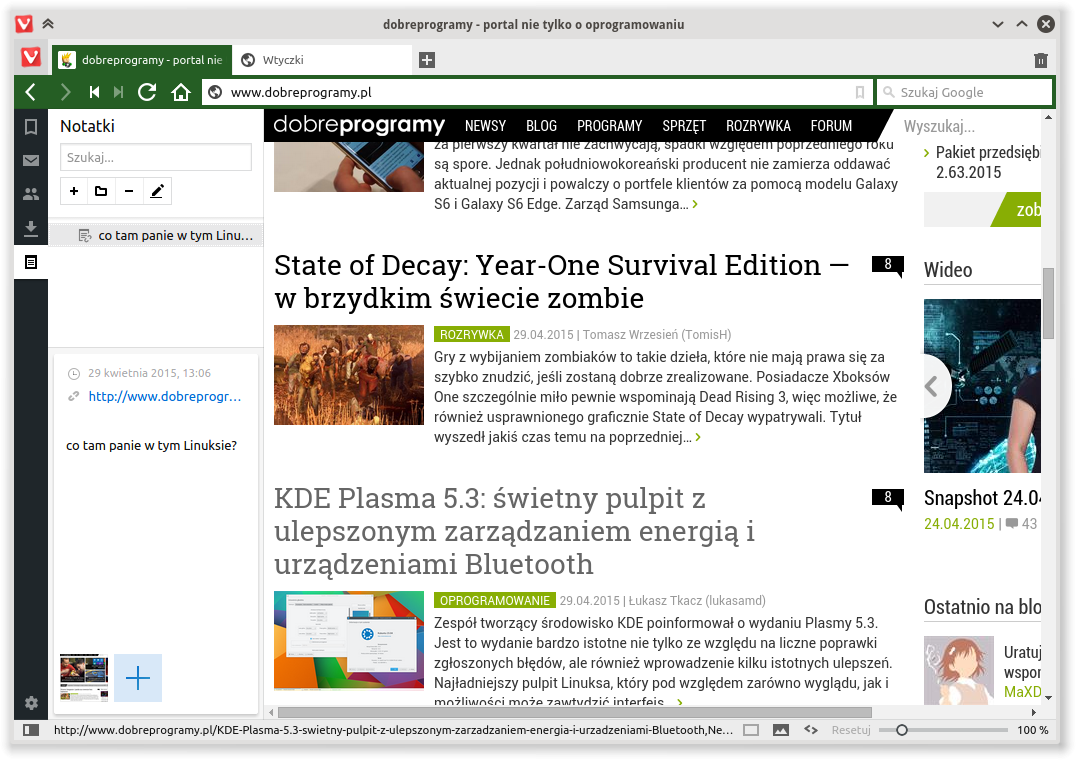Go to the home page

pos(181,92)
